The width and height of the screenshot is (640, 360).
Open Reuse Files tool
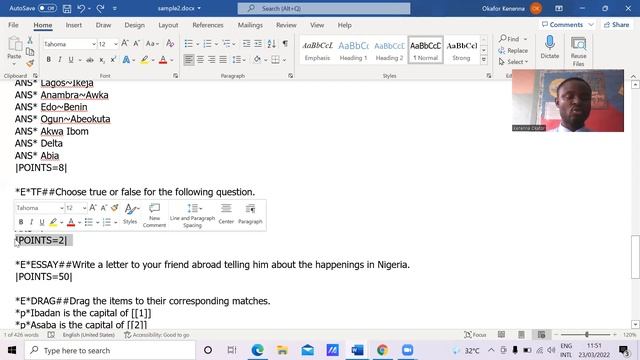click(578, 51)
